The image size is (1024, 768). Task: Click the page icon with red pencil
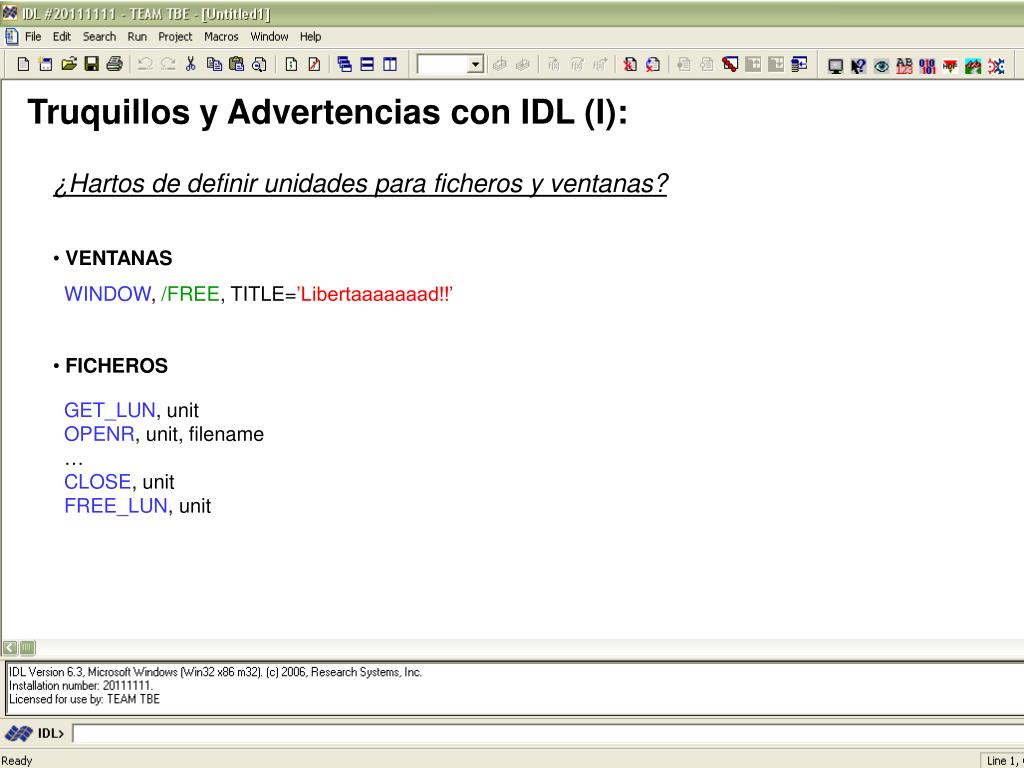click(314, 64)
